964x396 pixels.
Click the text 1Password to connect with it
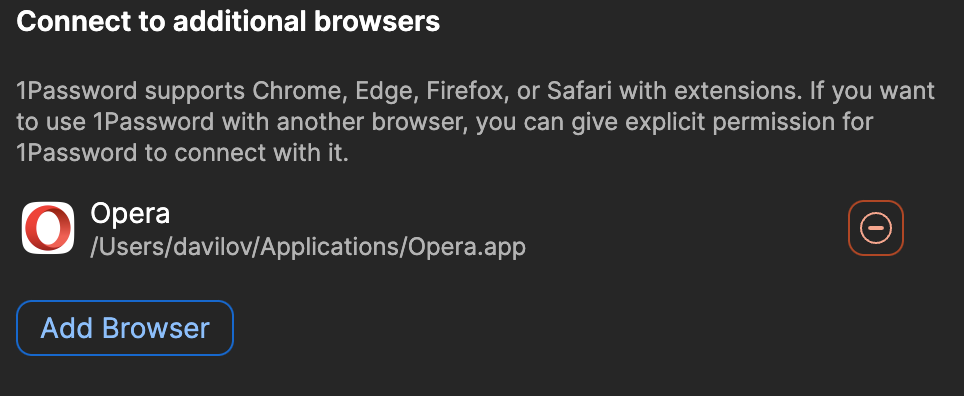[x=183, y=152]
